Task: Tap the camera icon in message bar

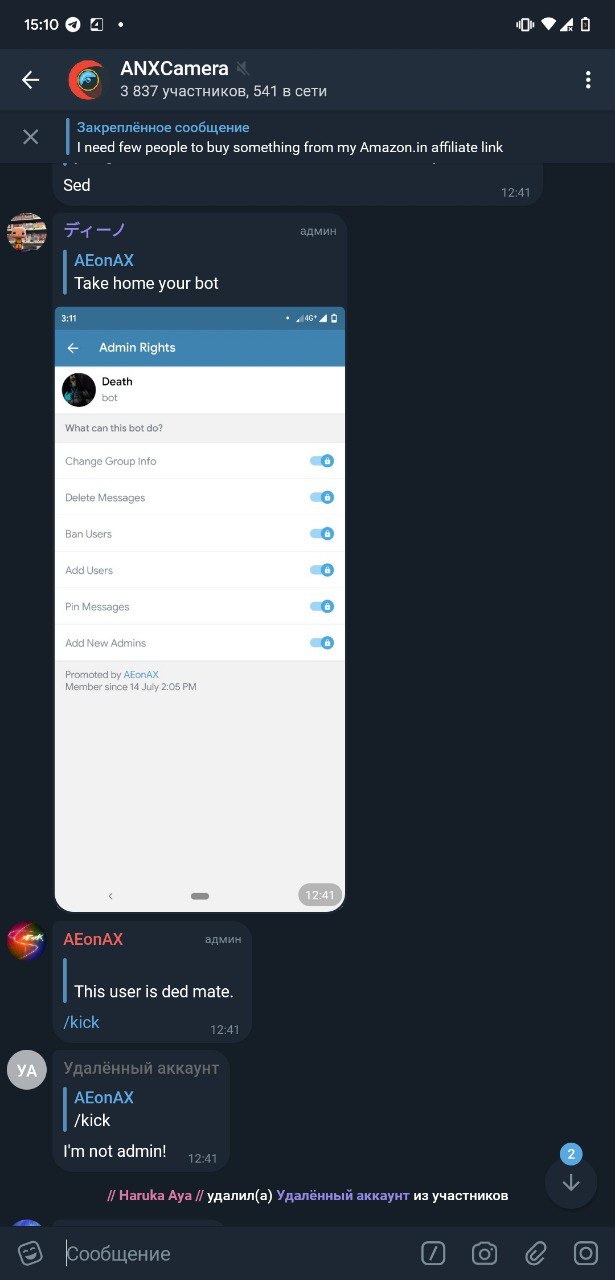Action: 485,1253
